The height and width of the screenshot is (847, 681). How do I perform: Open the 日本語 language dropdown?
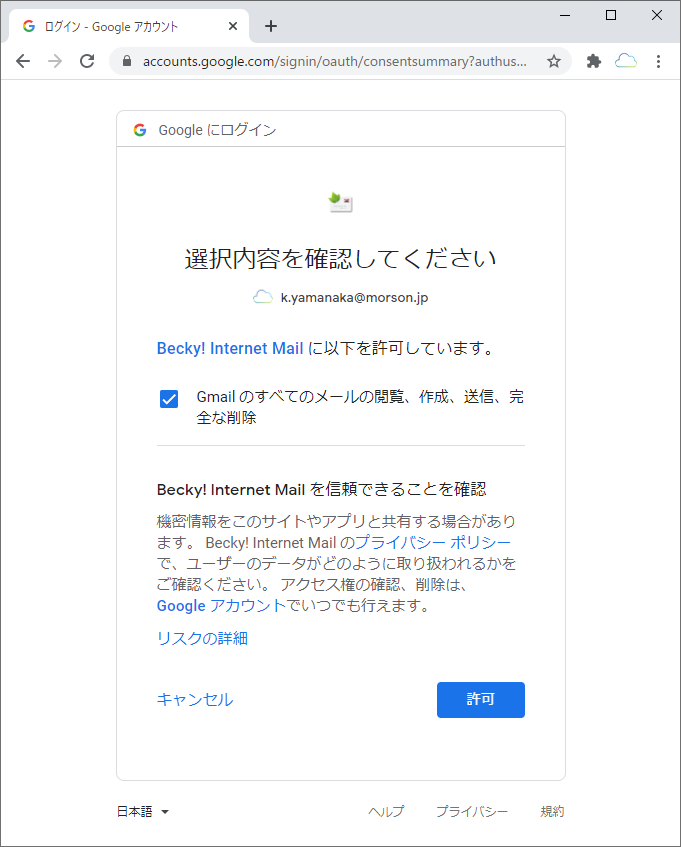click(143, 812)
